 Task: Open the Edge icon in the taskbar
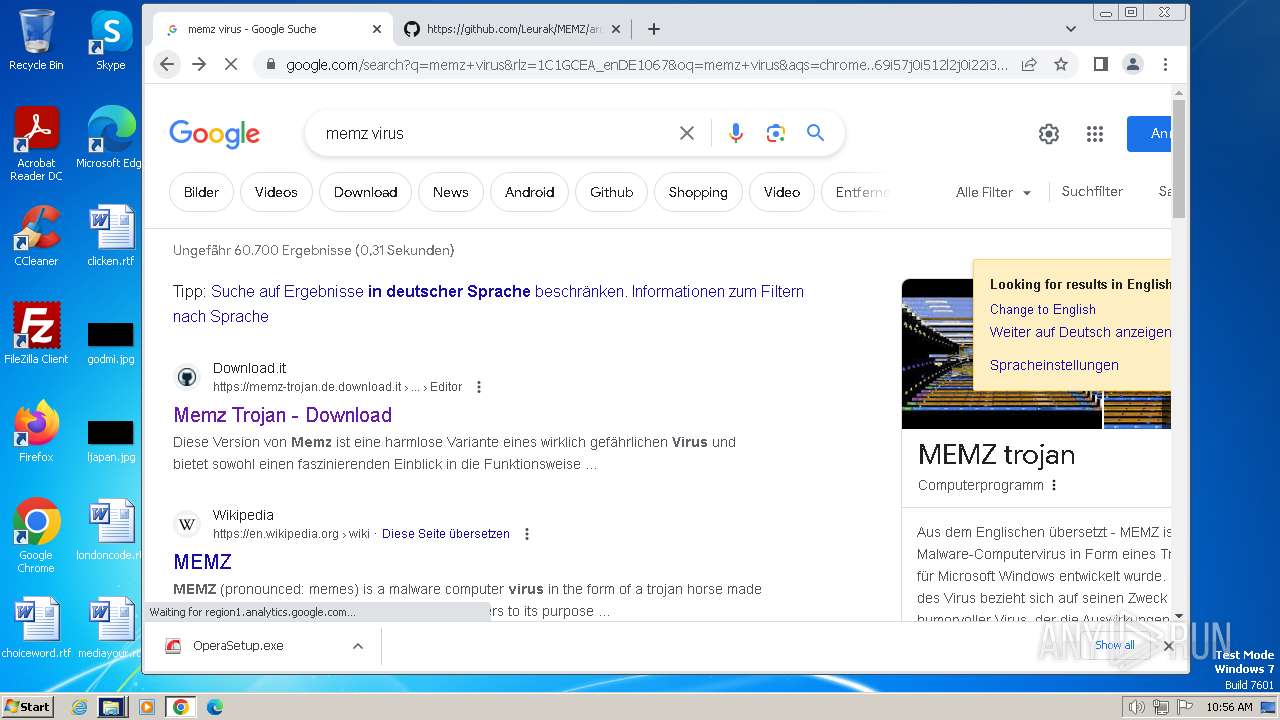point(214,707)
